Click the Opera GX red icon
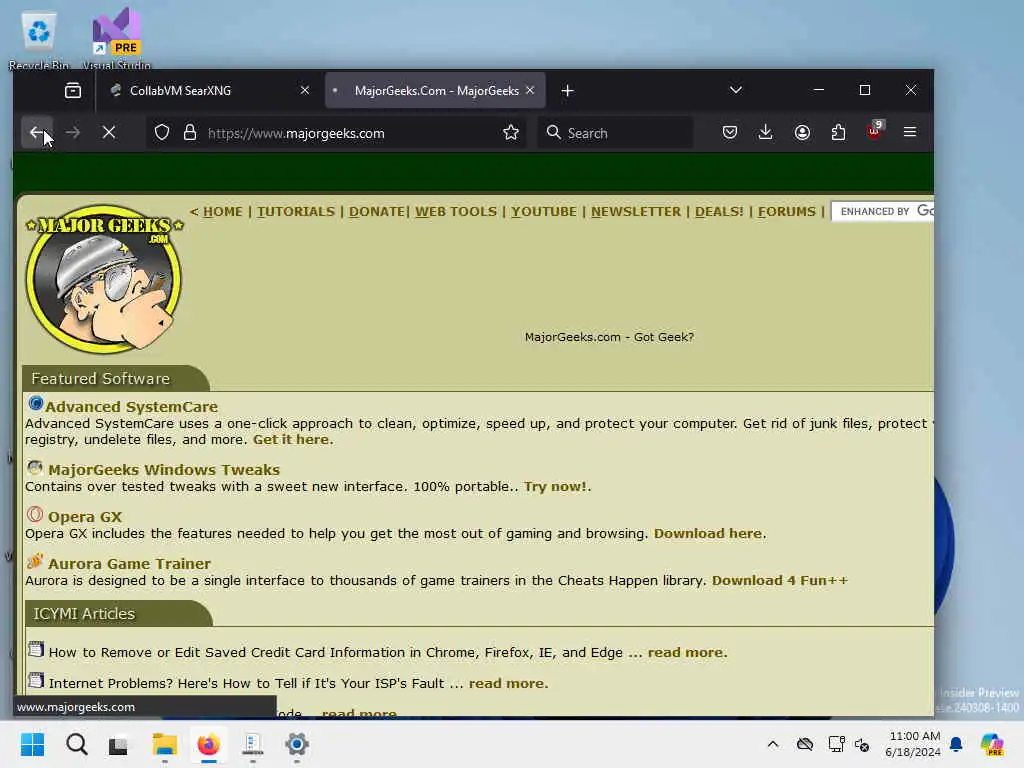1024x768 pixels. pos(35,515)
